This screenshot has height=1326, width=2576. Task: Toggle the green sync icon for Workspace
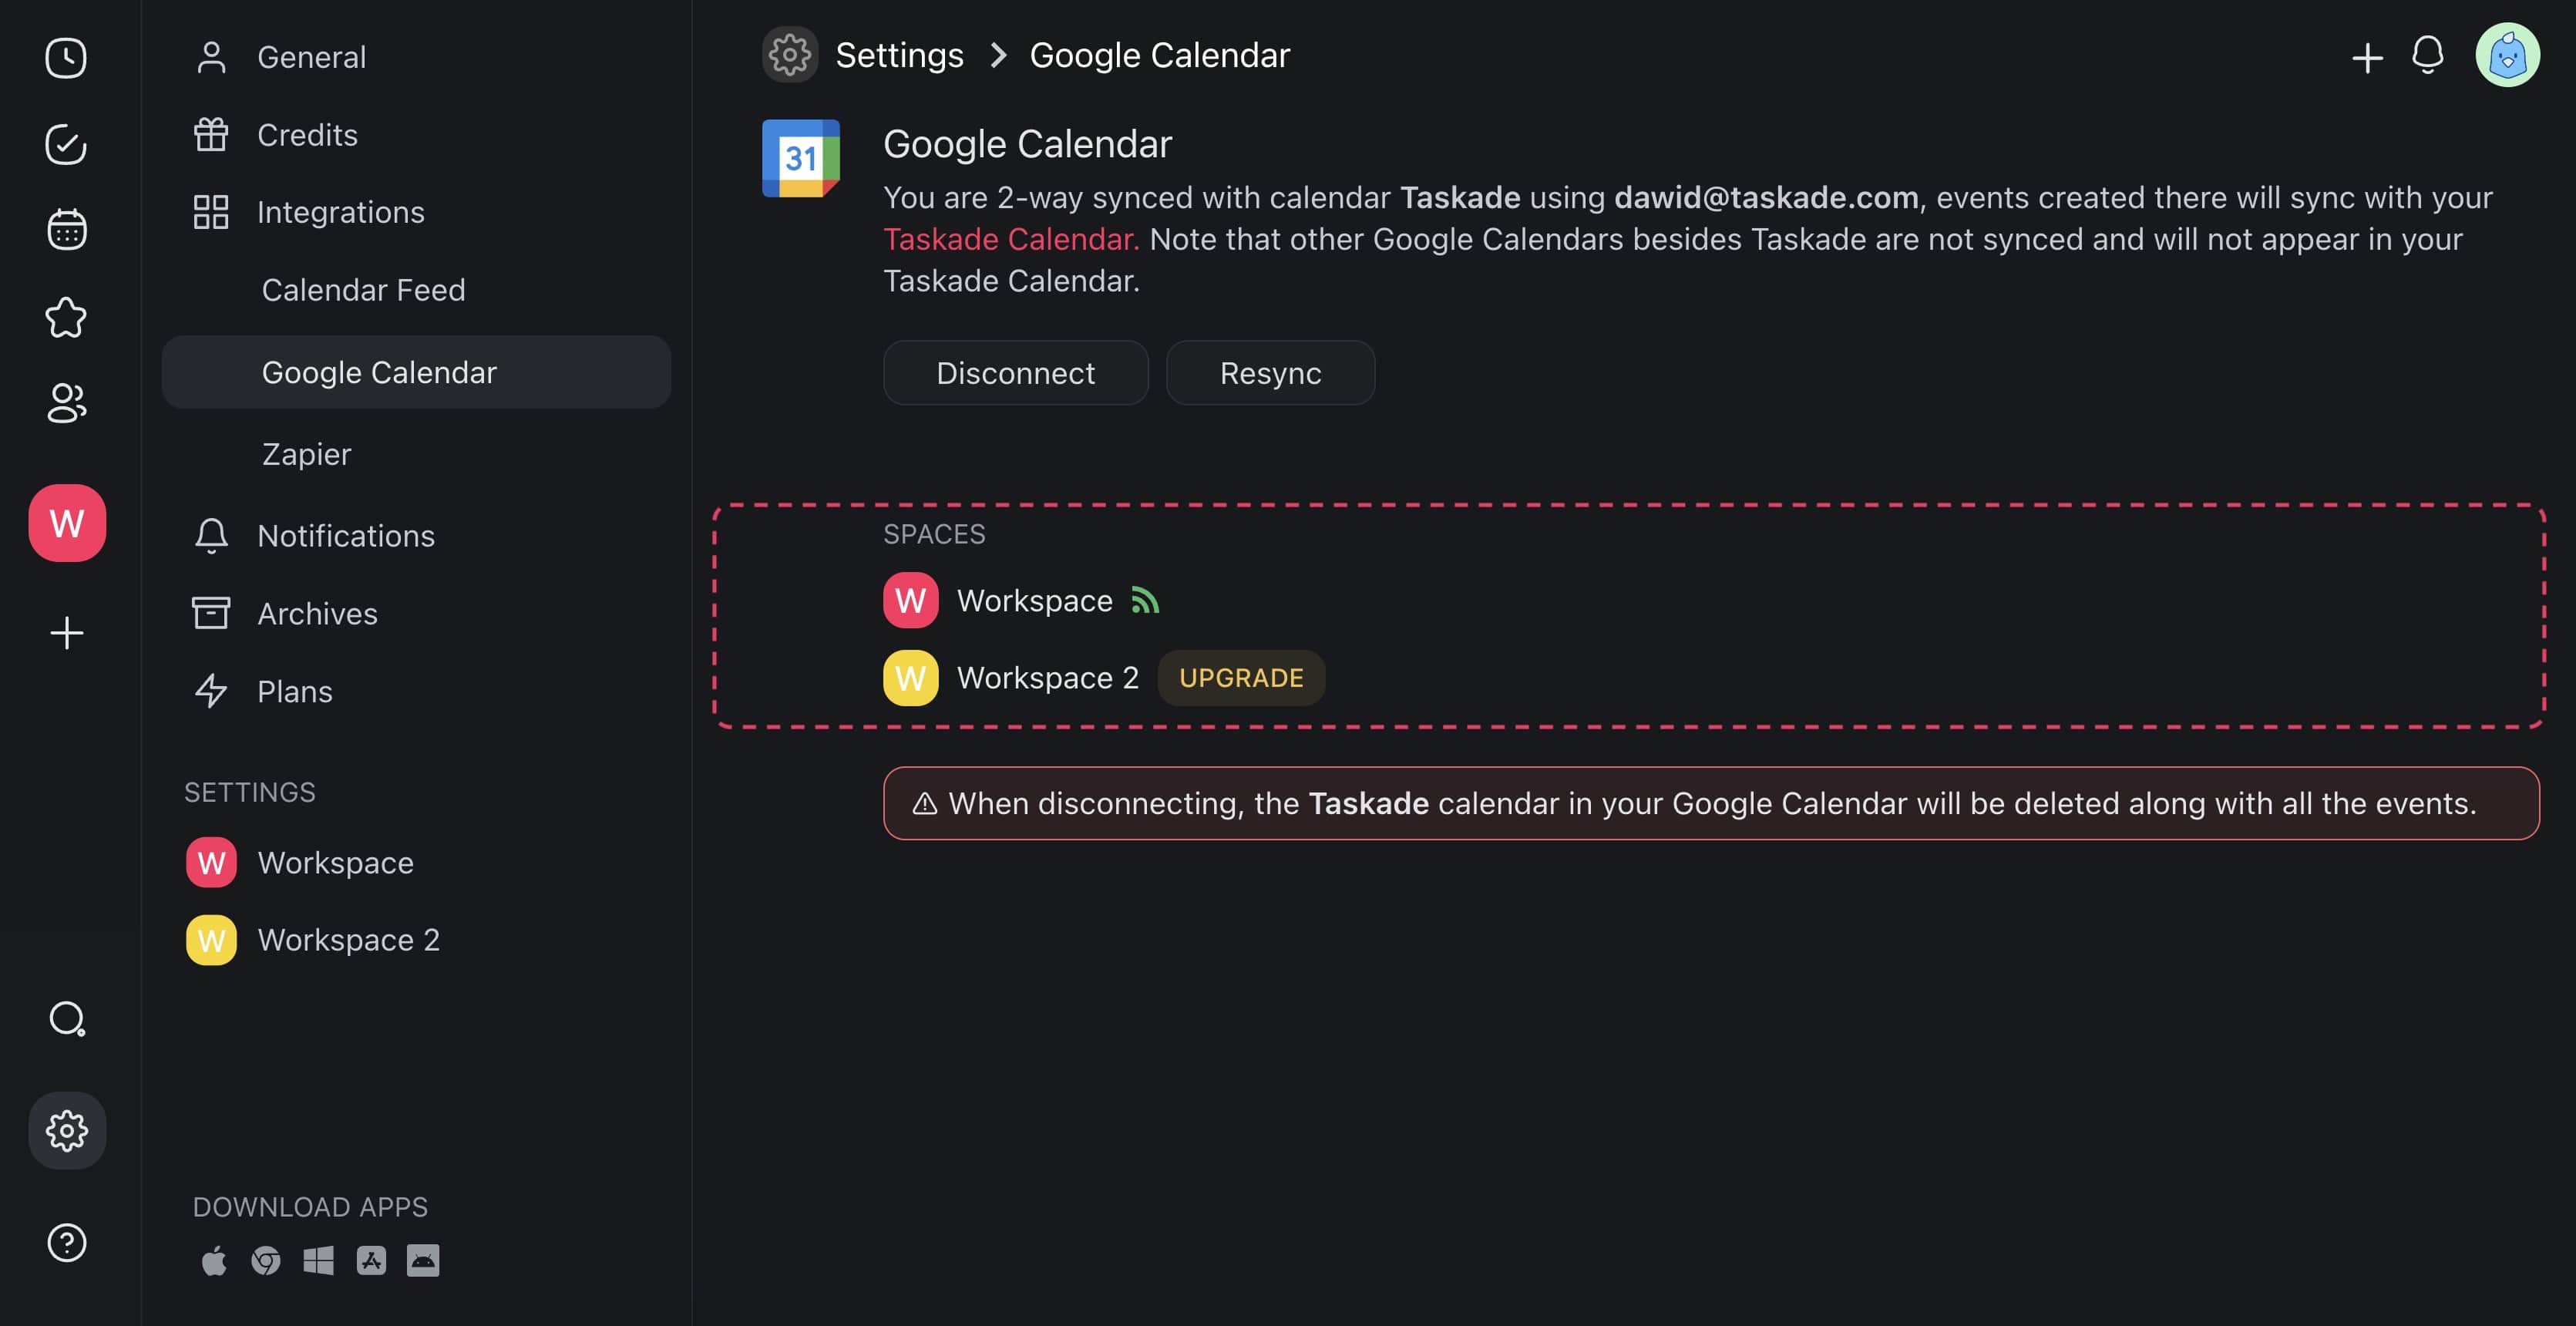[1144, 600]
